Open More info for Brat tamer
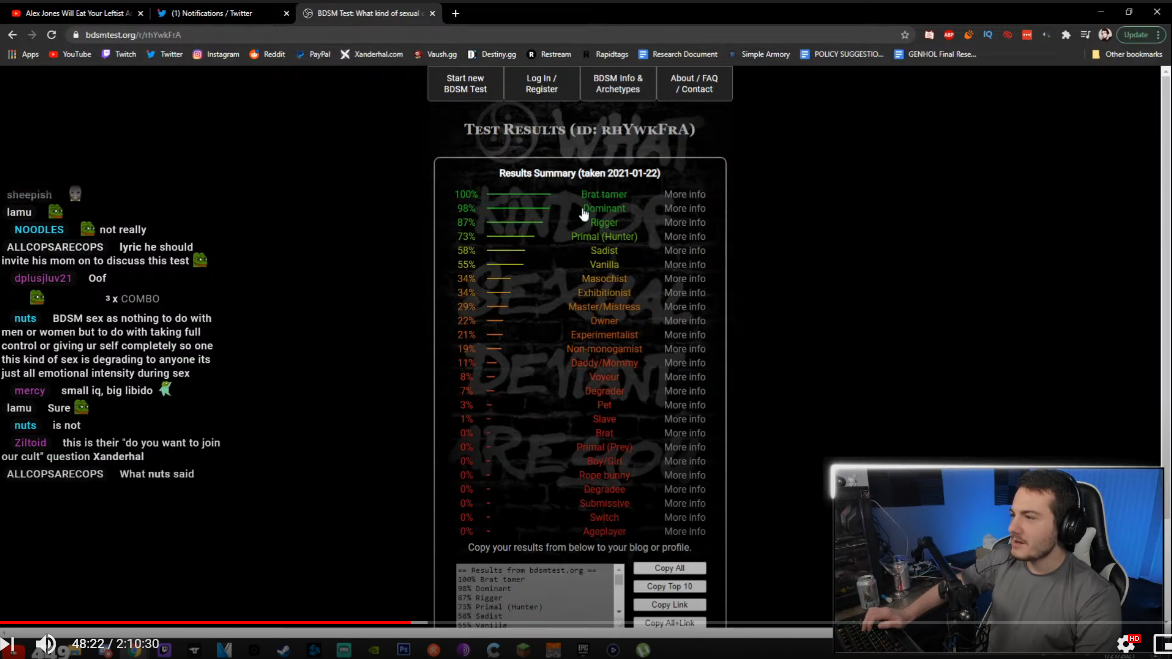 [x=685, y=194]
